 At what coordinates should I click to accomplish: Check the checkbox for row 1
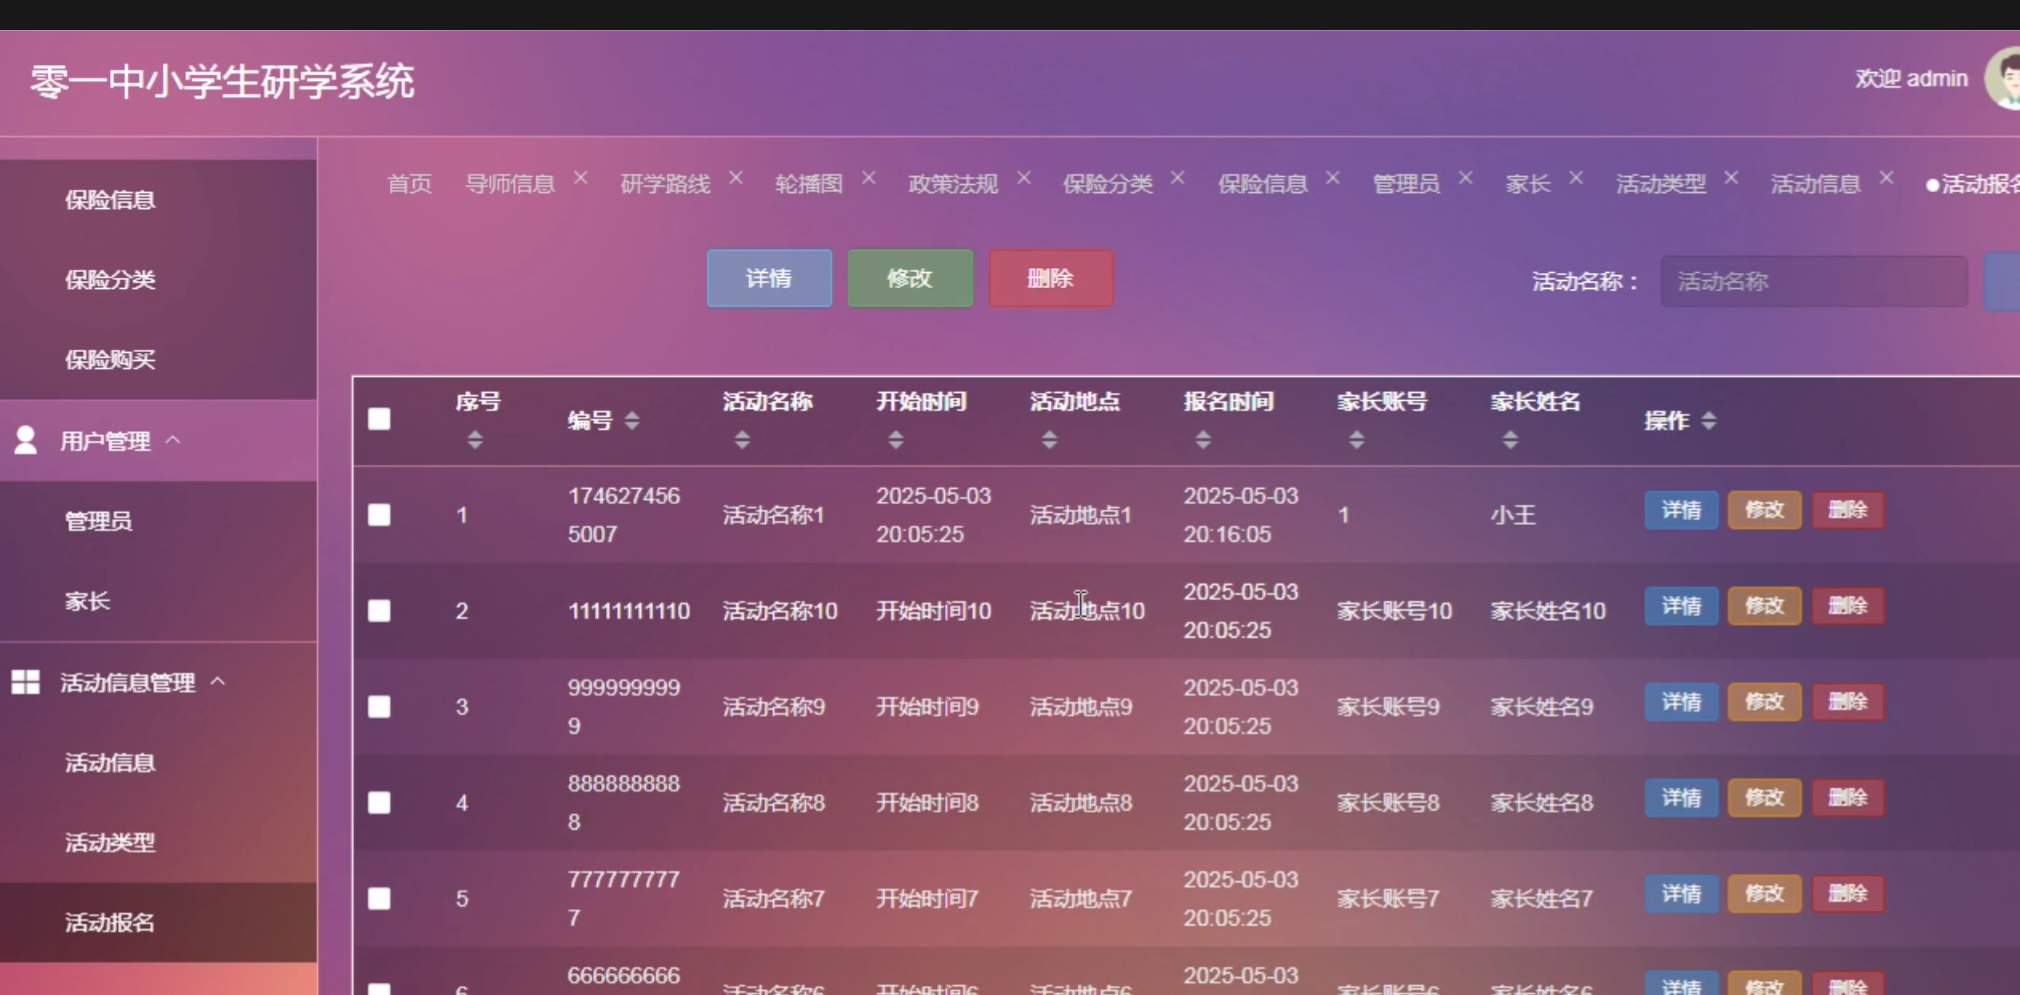click(379, 515)
